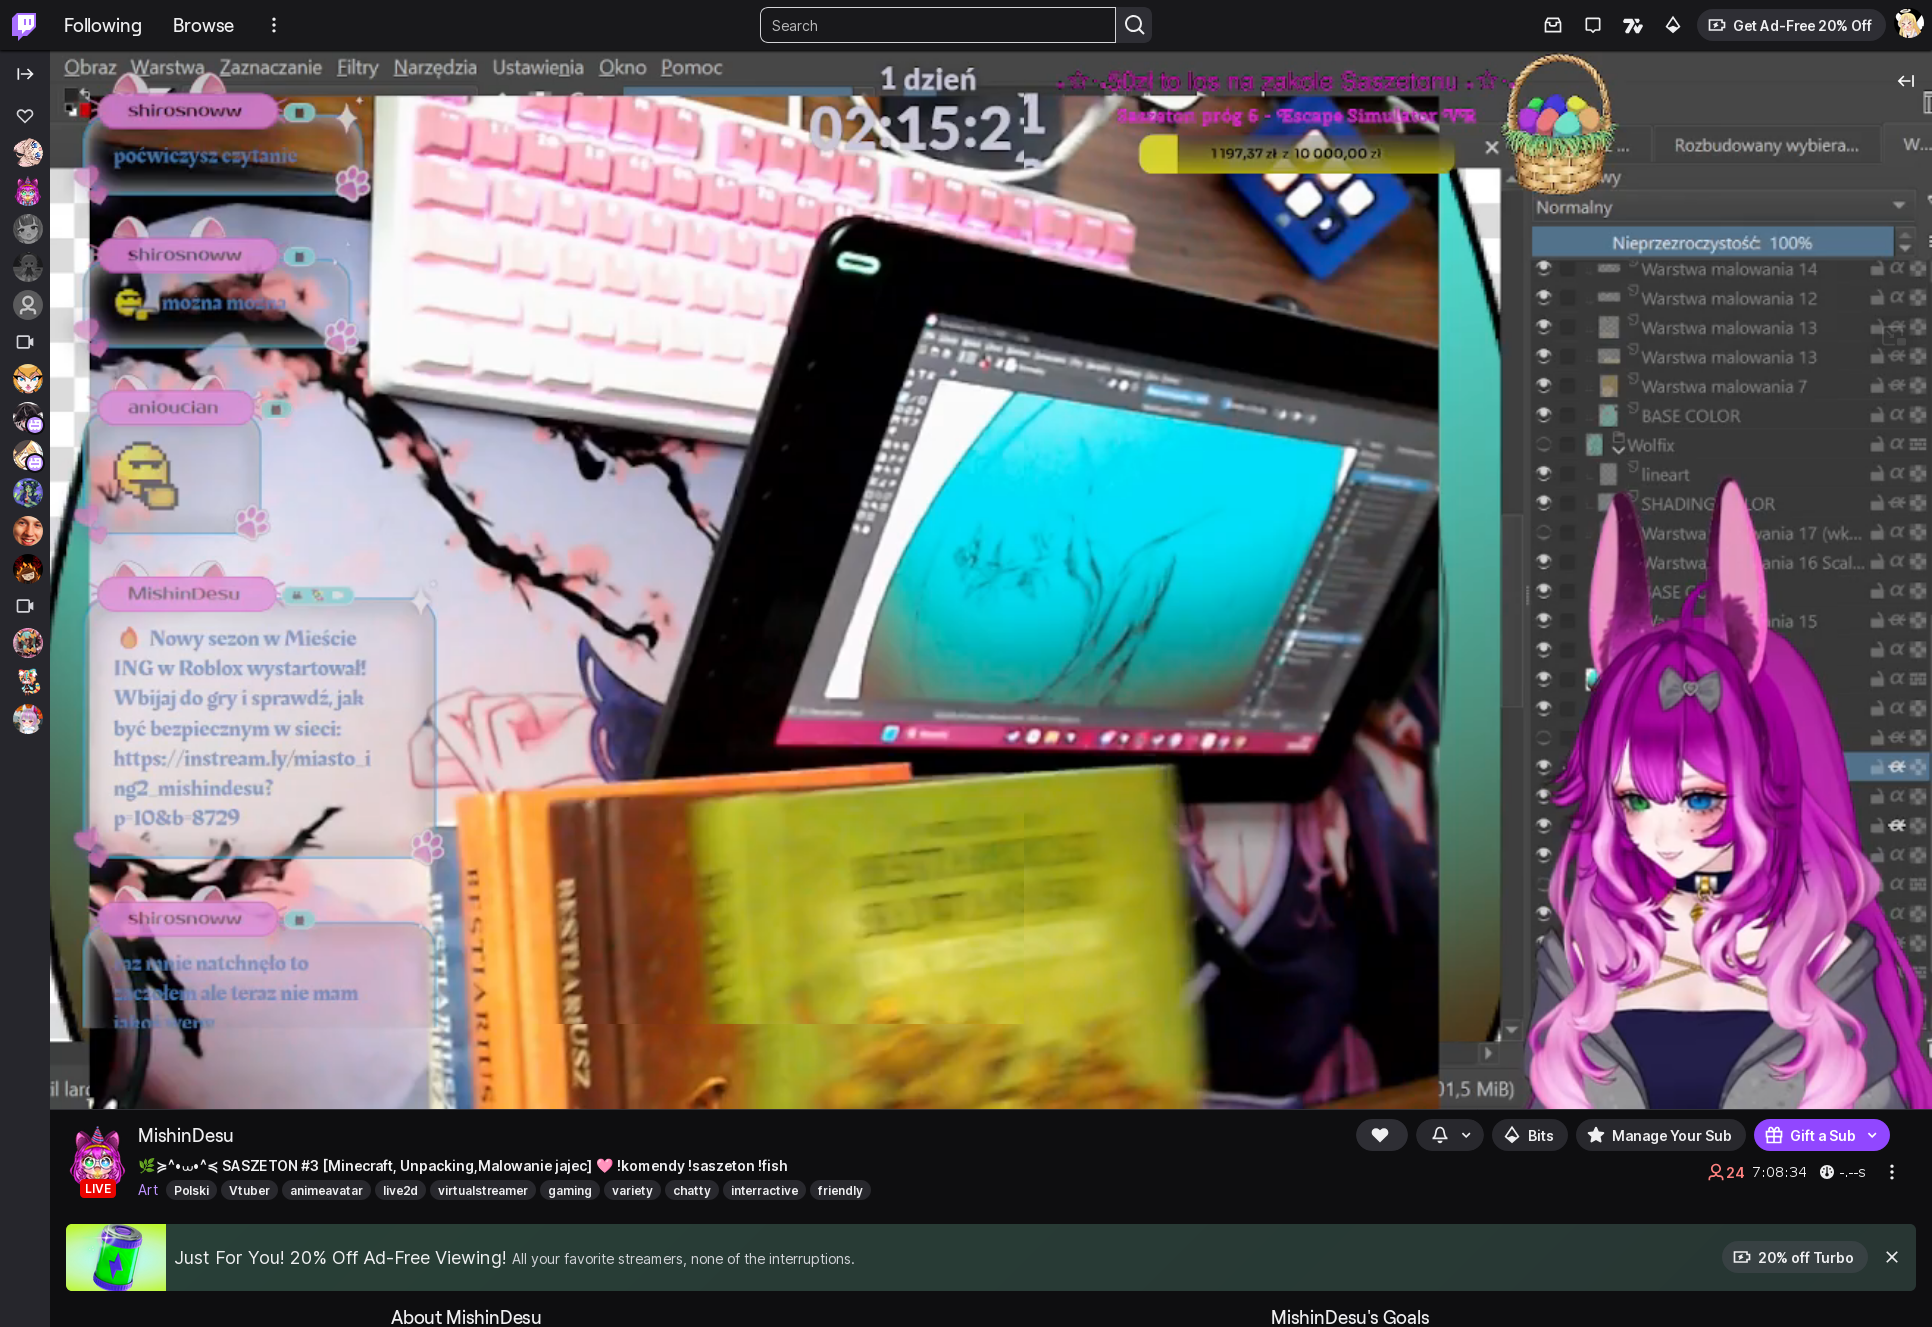Collapse the chat panel arrow icon
The image size is (1932, 1327).
(1905, 81)
